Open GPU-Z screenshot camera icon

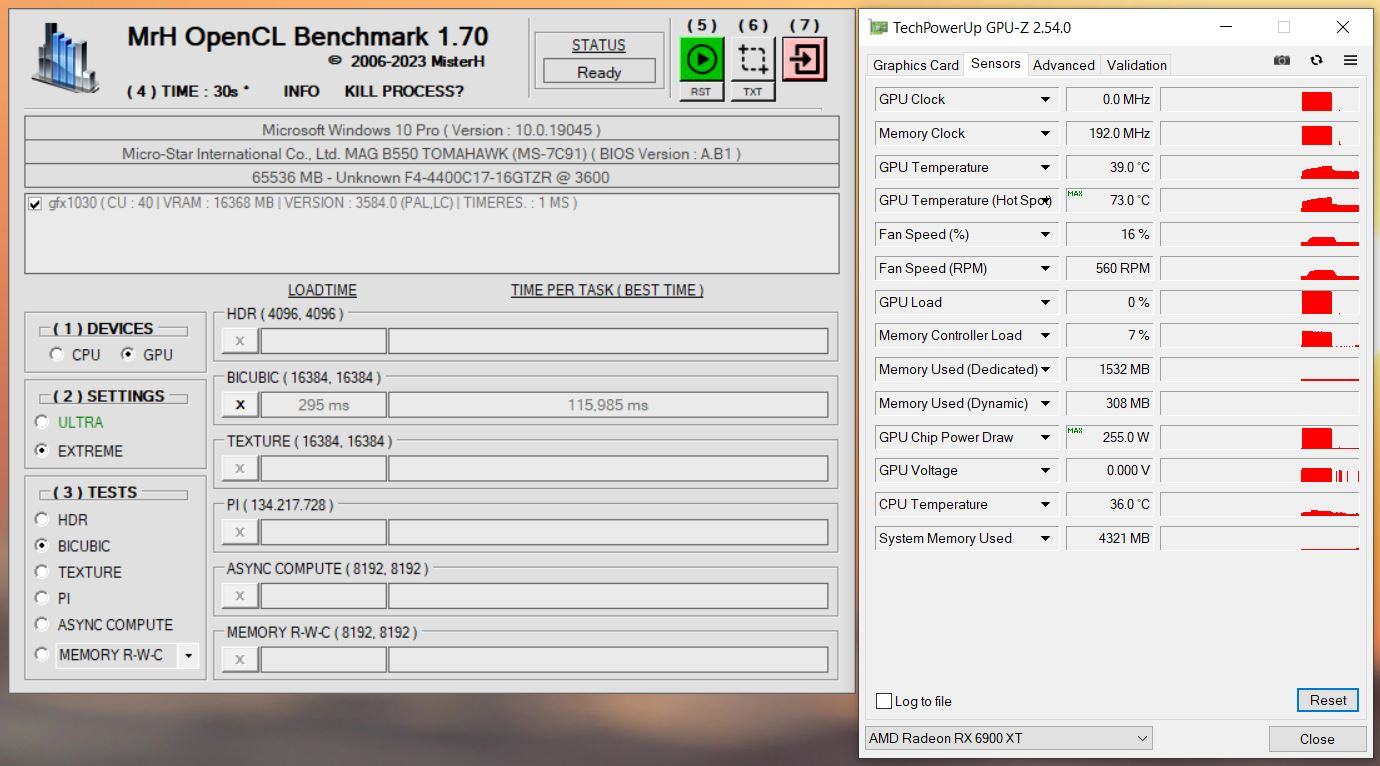(x=1282, y=61)
